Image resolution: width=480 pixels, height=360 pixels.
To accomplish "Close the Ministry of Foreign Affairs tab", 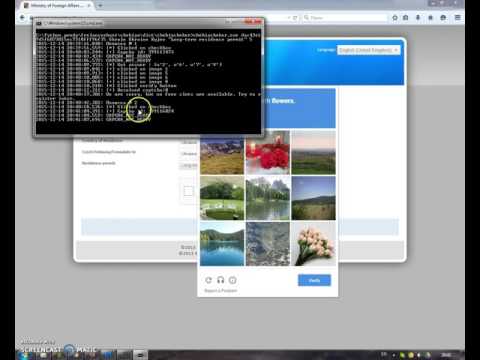I will 89,5.
